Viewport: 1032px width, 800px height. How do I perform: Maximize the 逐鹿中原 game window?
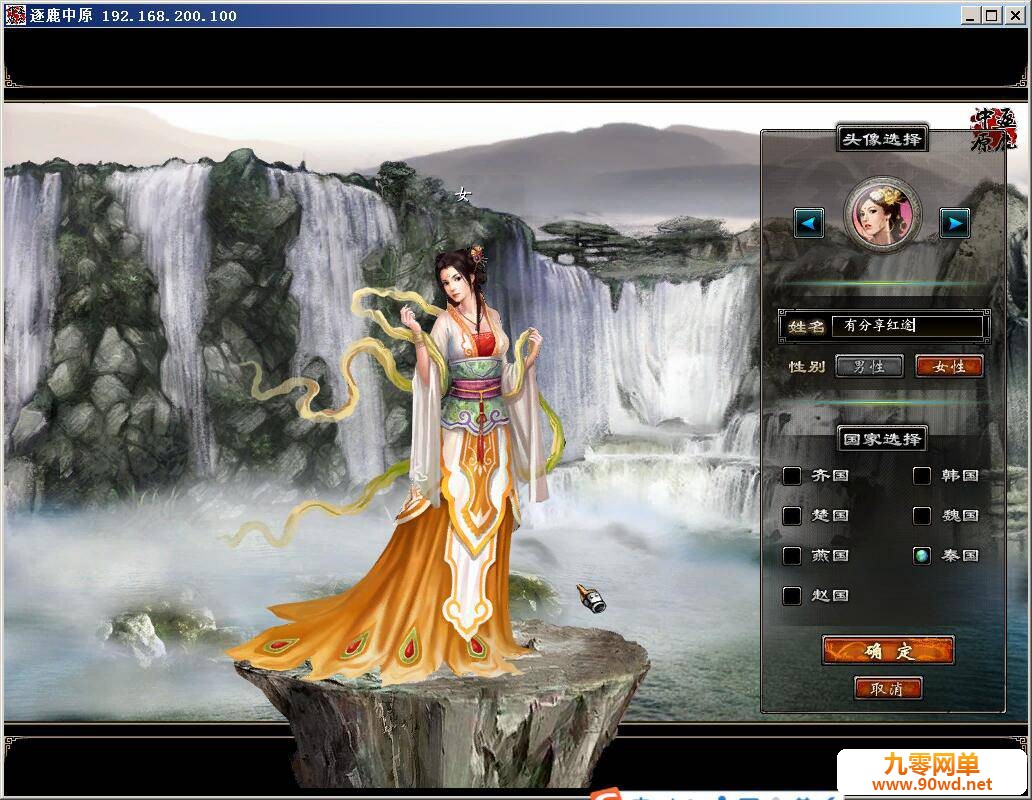coord(992,15)
